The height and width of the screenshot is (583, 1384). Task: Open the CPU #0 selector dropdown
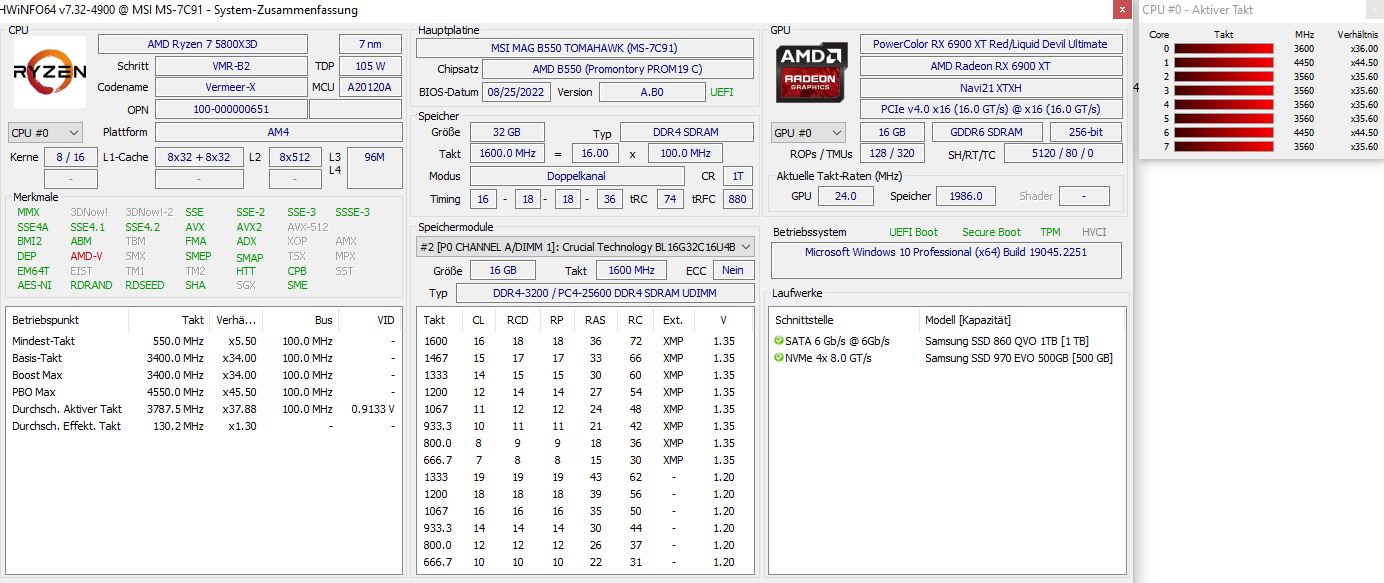45,132
